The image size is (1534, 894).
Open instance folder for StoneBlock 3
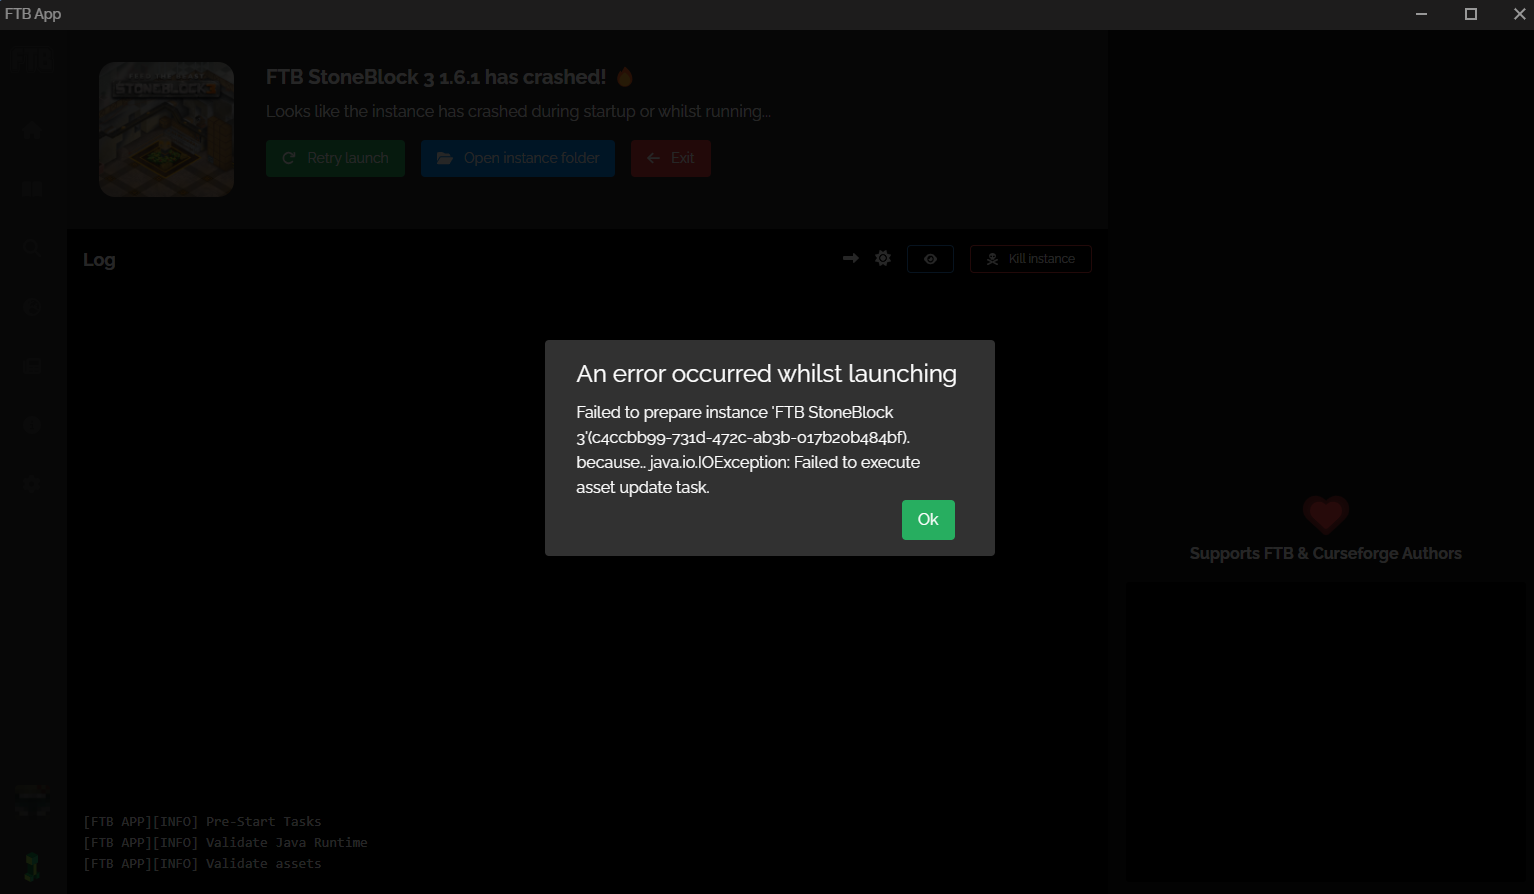coord(517,158)
